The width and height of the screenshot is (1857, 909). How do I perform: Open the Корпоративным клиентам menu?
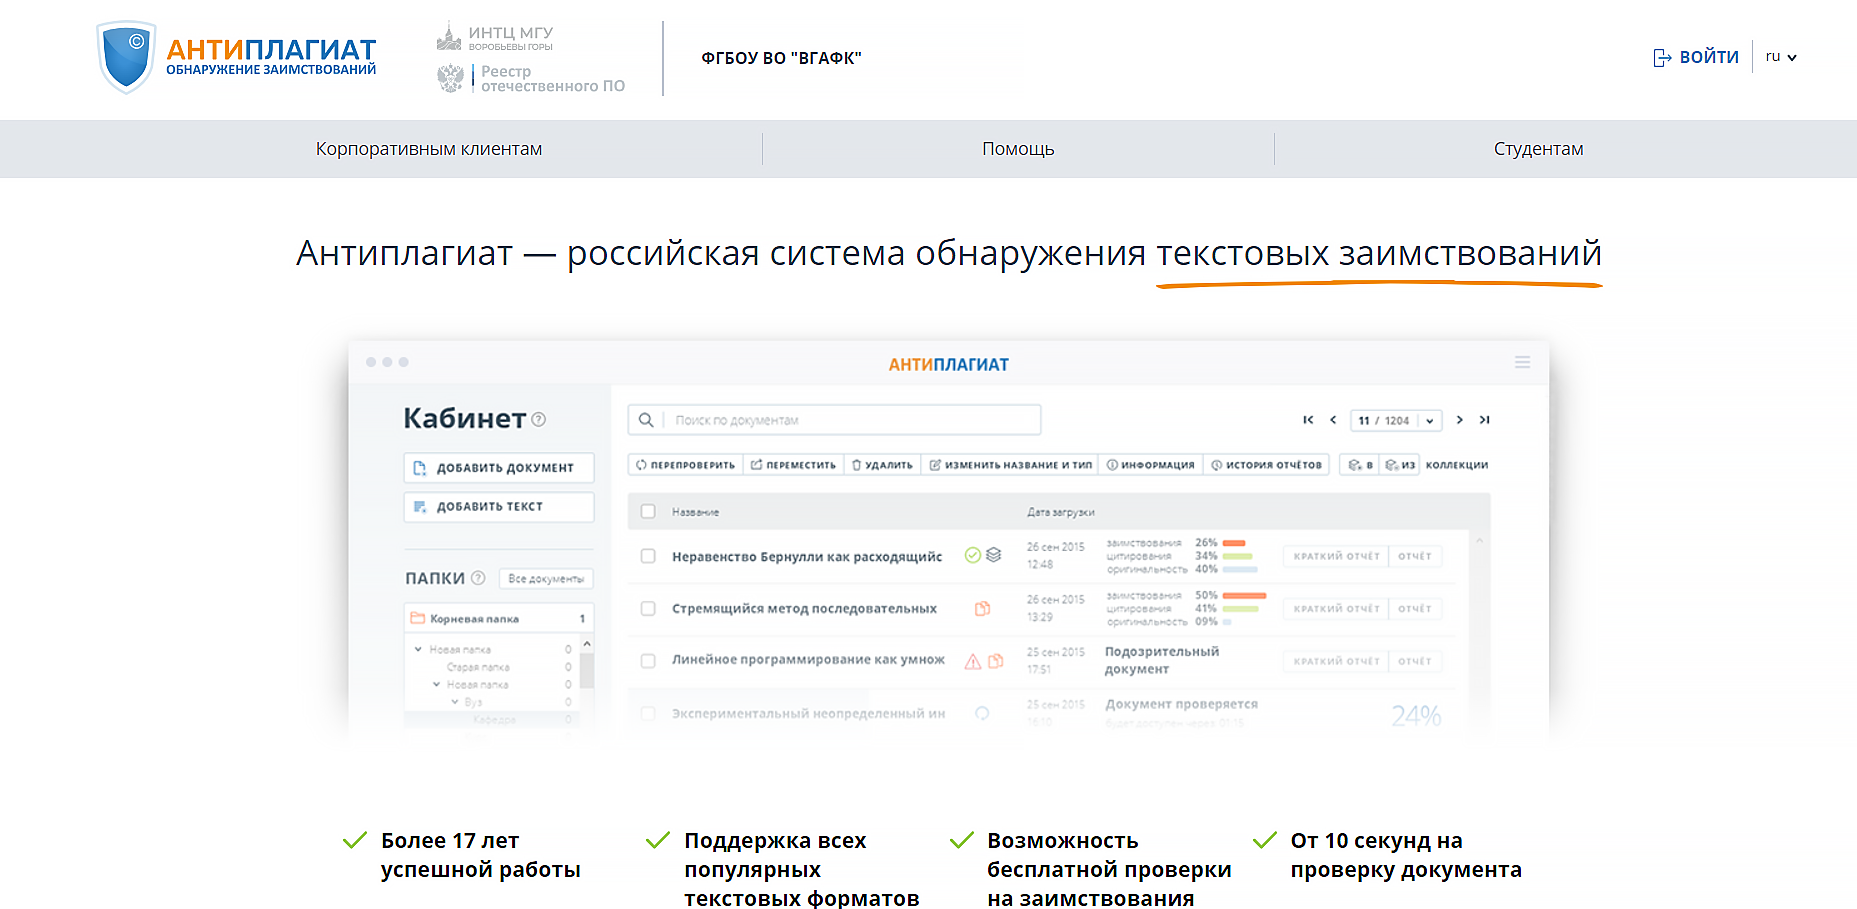429,149
